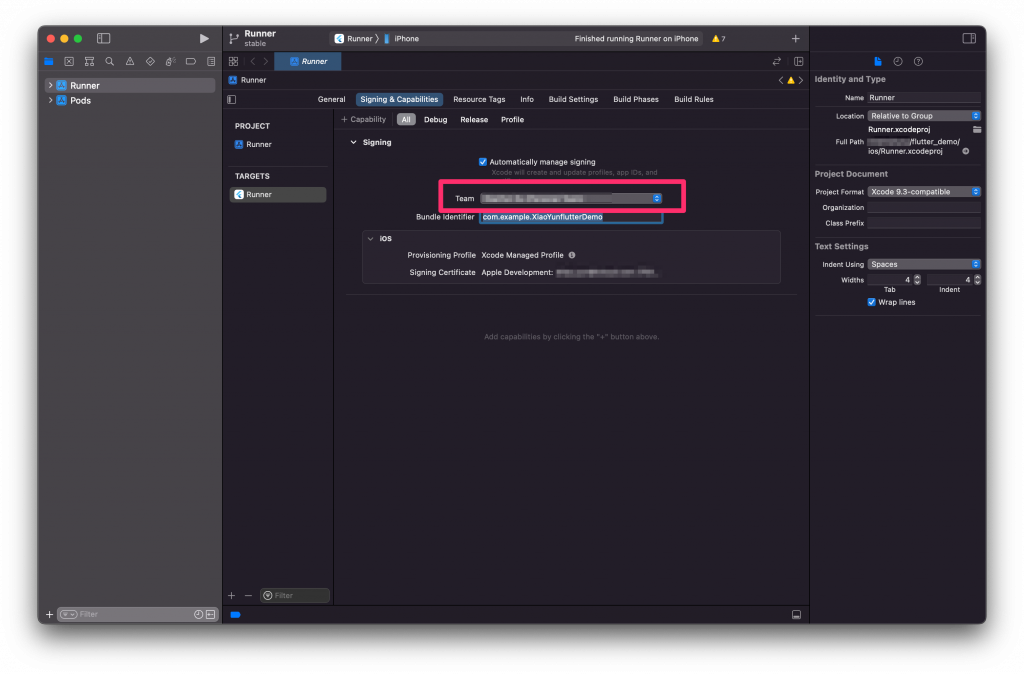Go forward with the editor forward arrow
The width and height of the screenshot is (1024, 674).
(266, 61)
